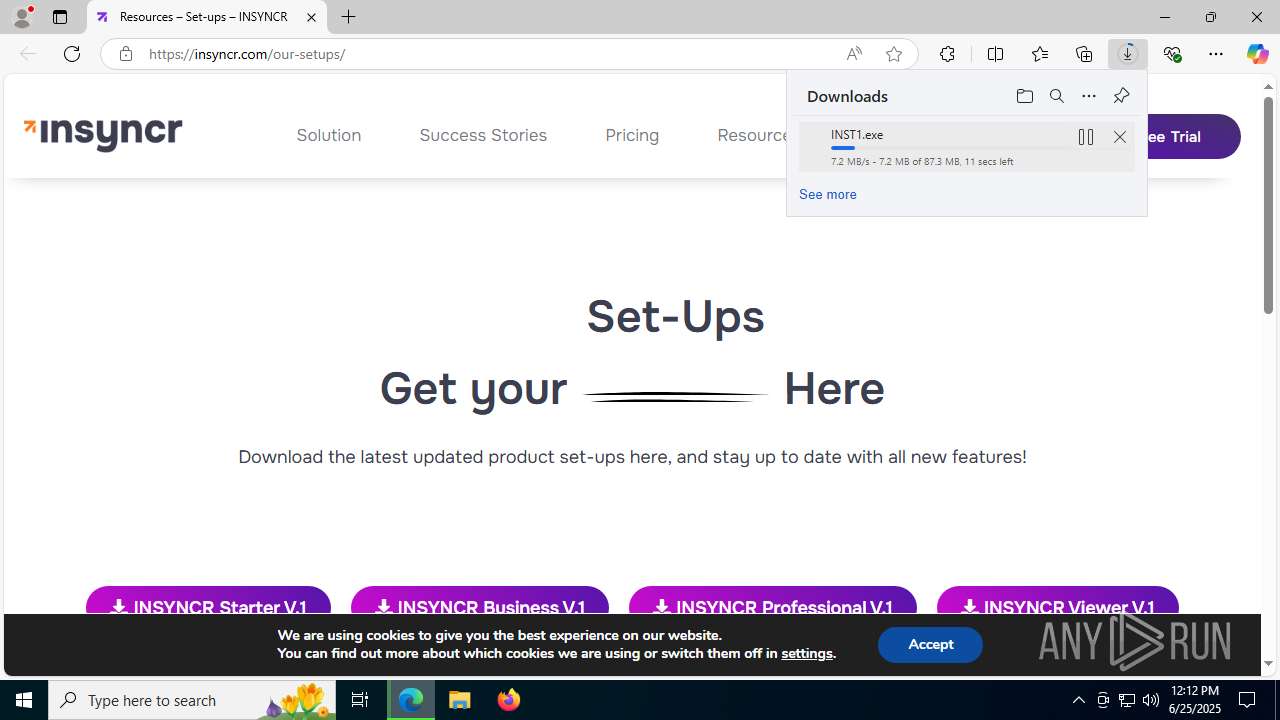Pin the Downloads panel
Screen dimensions: 1280x720
pos(1121,96)
